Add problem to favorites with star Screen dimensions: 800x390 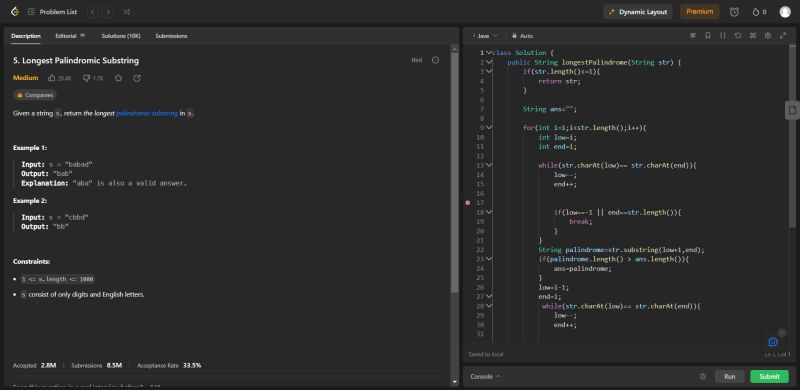(x=118, y=78)
